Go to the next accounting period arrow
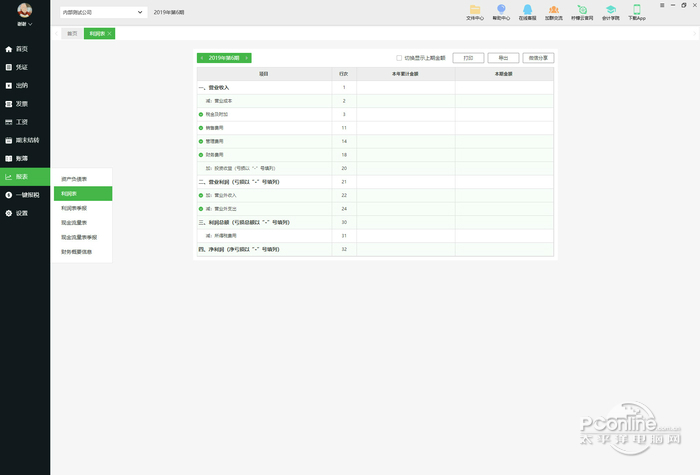Screen dimensions: 700x475 click(246, 58)
